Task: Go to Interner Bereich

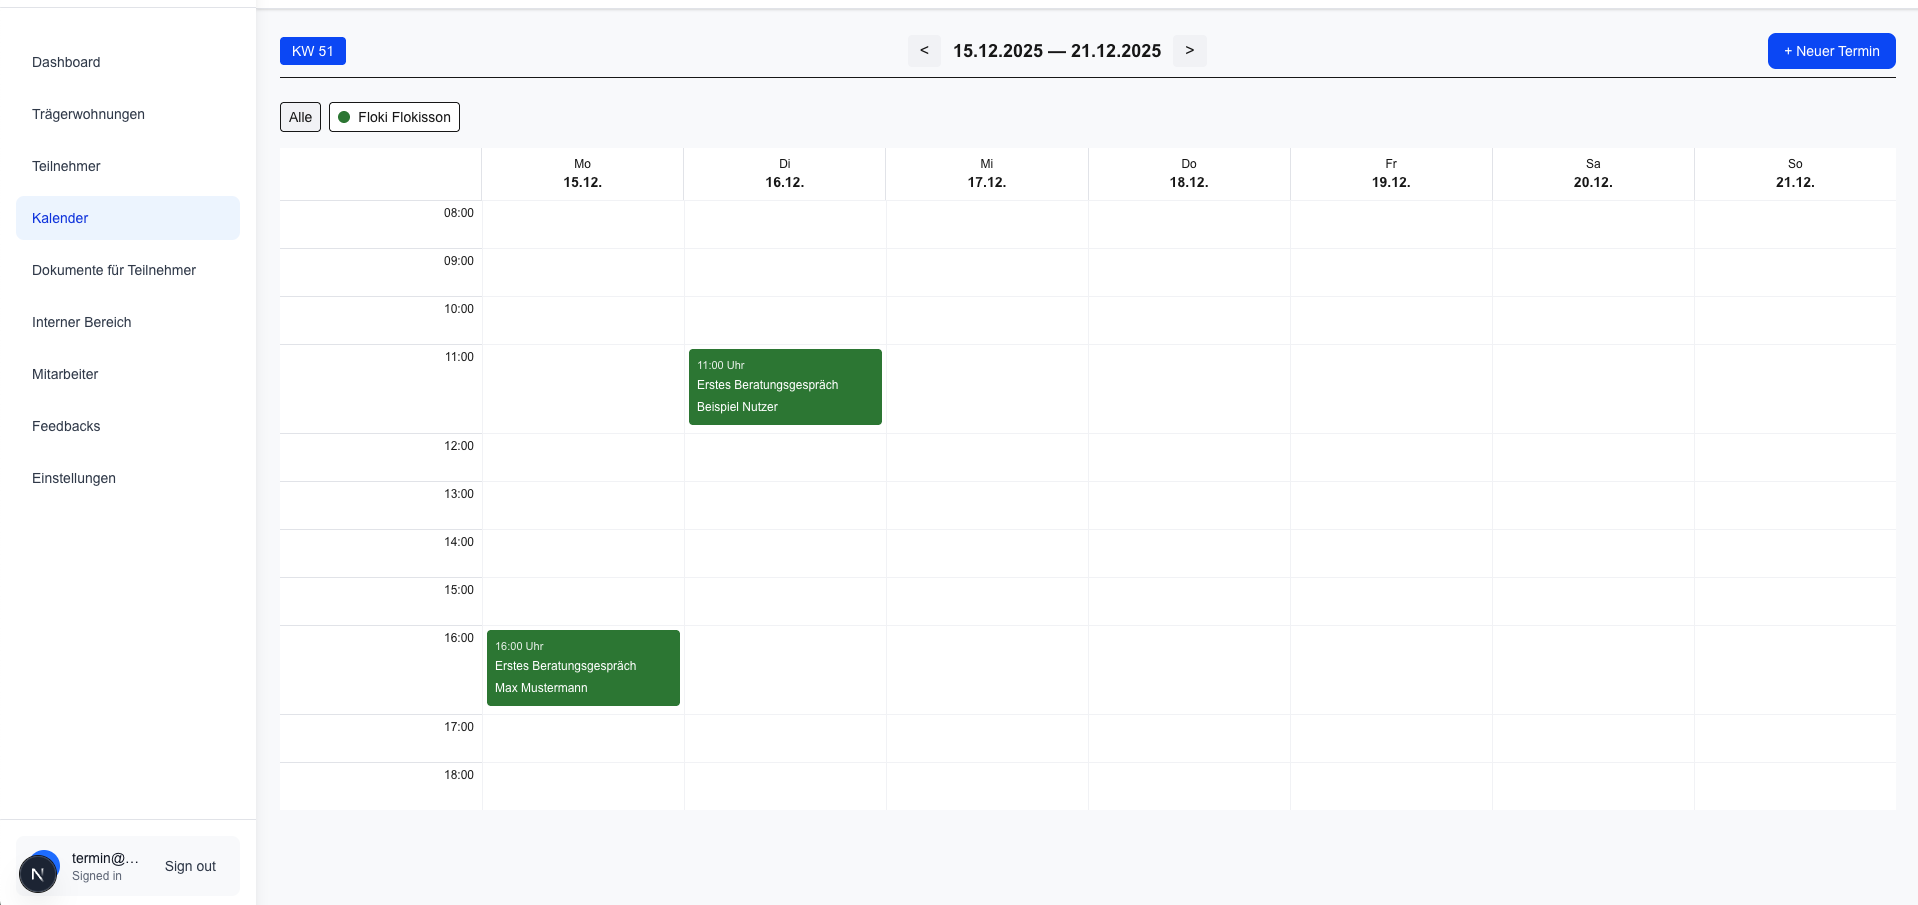Action: coord(82,322)
